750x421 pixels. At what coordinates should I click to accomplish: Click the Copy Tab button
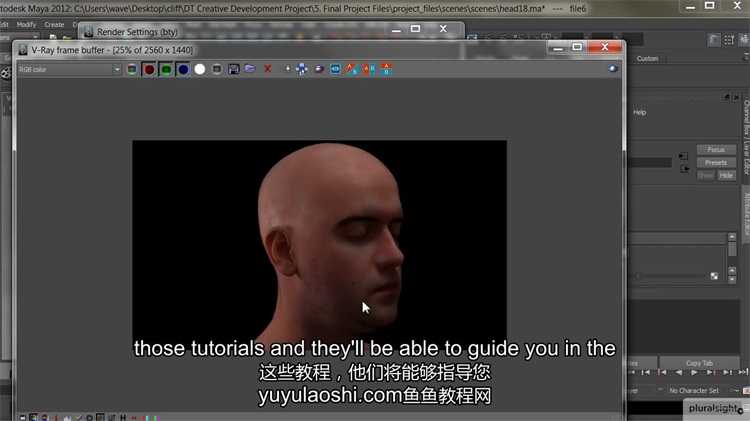tap(699, 363)
